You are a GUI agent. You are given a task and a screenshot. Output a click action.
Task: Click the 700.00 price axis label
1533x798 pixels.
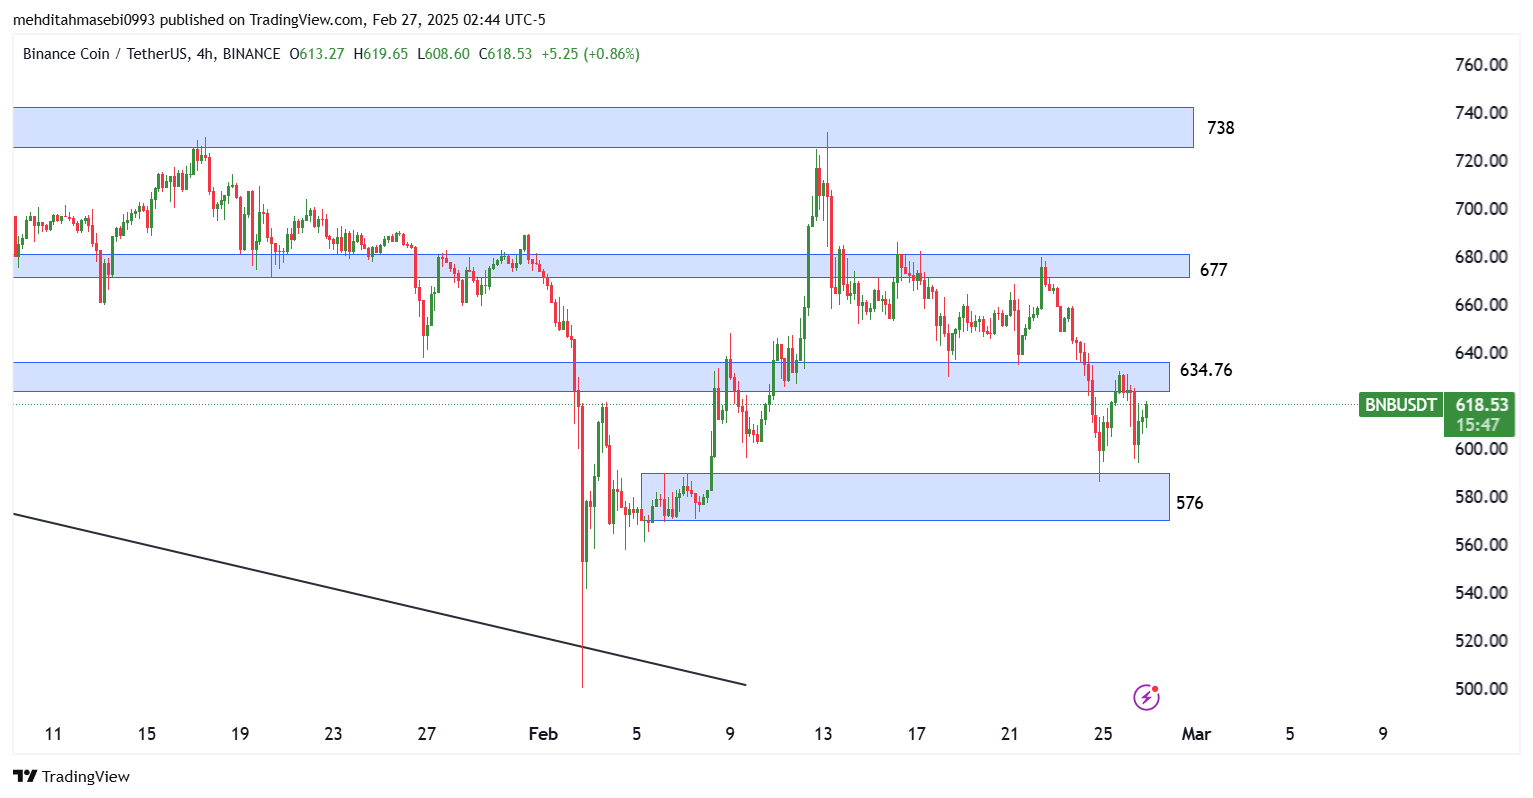[1481, 209]
